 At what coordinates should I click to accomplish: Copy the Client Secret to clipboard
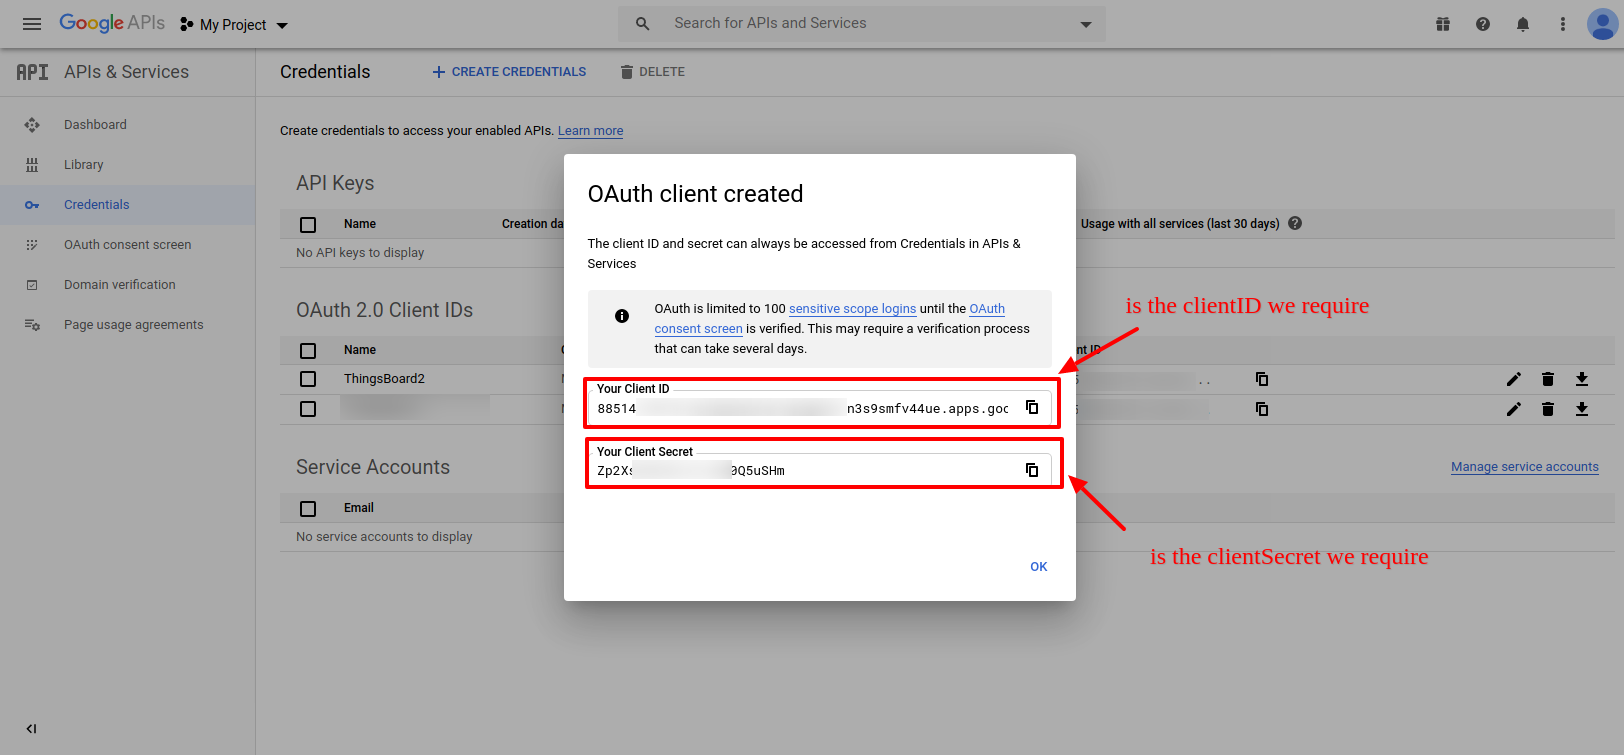click(1032, 470)
